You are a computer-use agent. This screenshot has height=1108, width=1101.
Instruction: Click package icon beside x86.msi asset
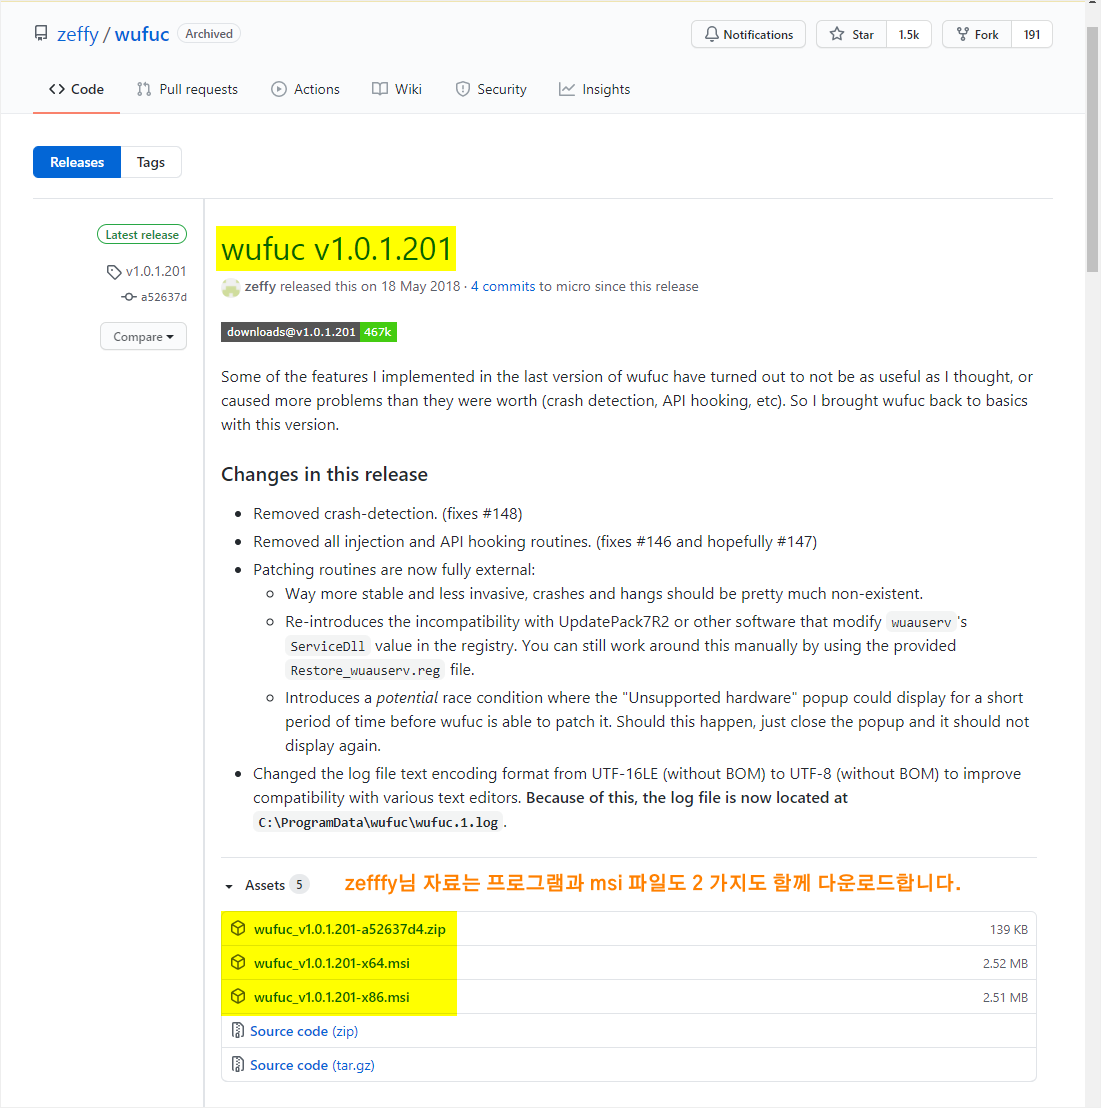point(238,996)
